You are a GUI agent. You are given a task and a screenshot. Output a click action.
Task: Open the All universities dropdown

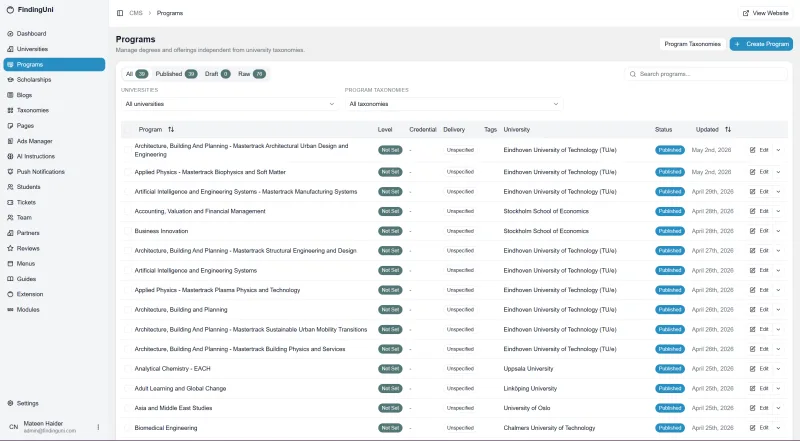[230, 104]
